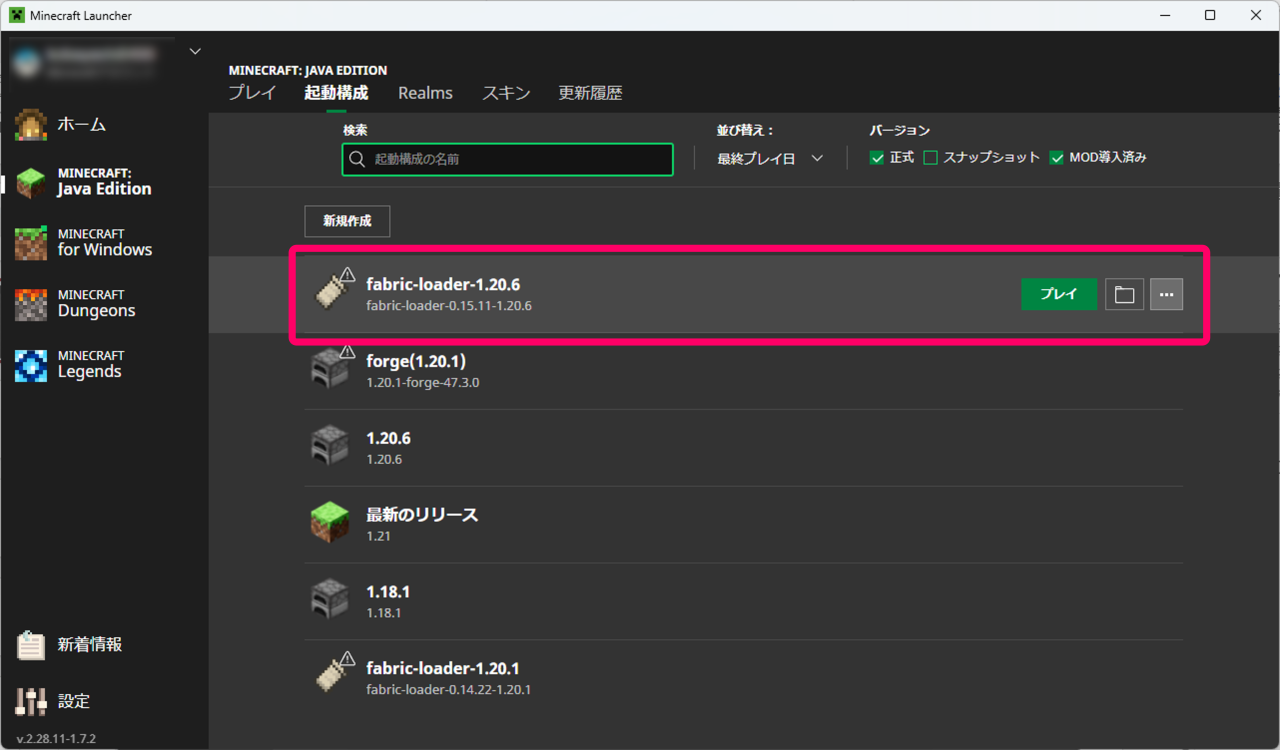Click the 新規作成 button
The width and height of the screenshot is (1280, 750).
point(347,221)
